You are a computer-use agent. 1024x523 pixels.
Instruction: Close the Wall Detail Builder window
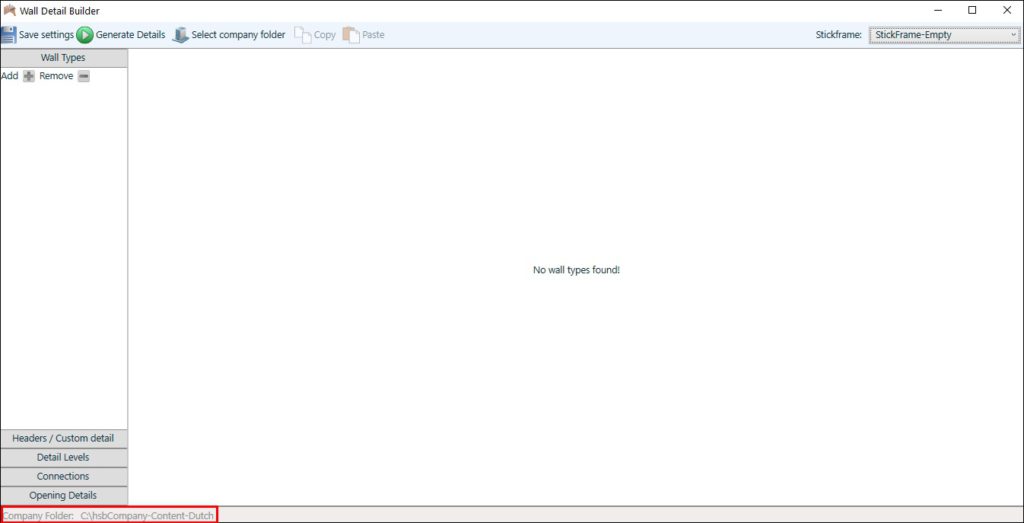(1006, 10)
